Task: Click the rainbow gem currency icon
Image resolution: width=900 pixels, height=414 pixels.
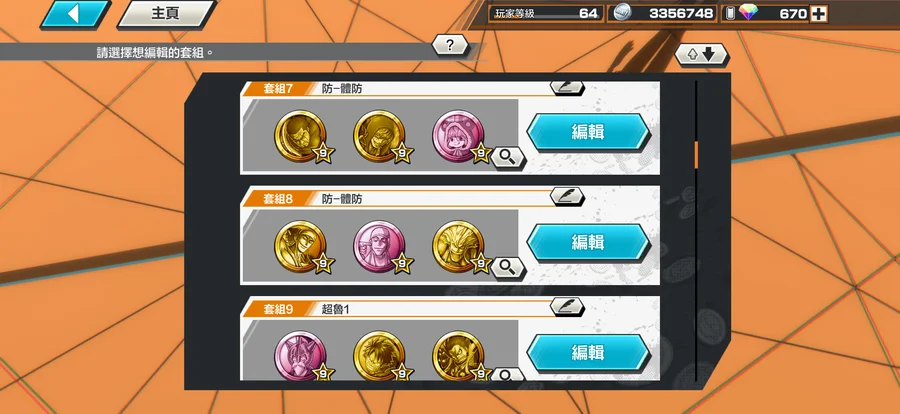Action: [748, 13]
